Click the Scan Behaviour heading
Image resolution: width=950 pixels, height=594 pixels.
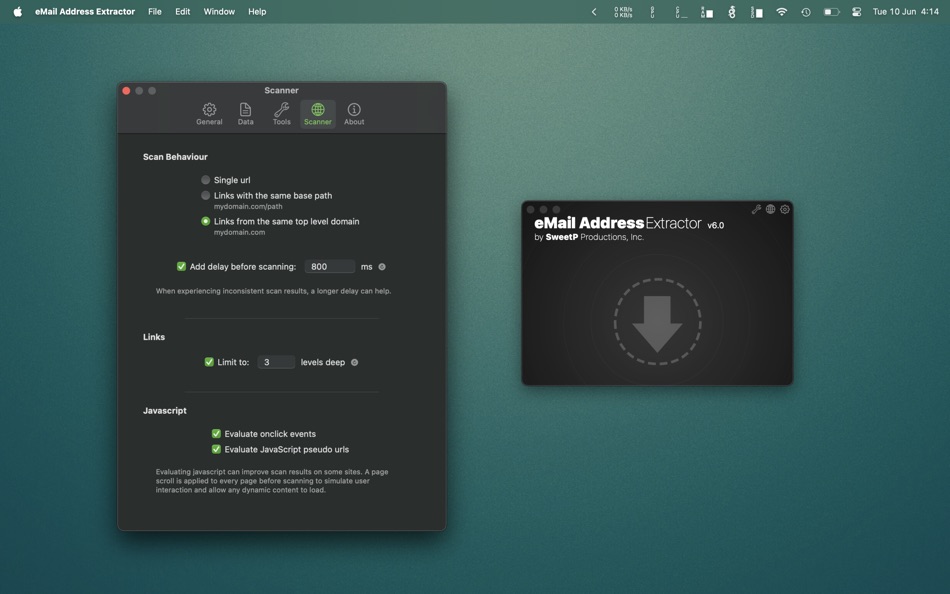pyautogui.click(x=175, y=156)
